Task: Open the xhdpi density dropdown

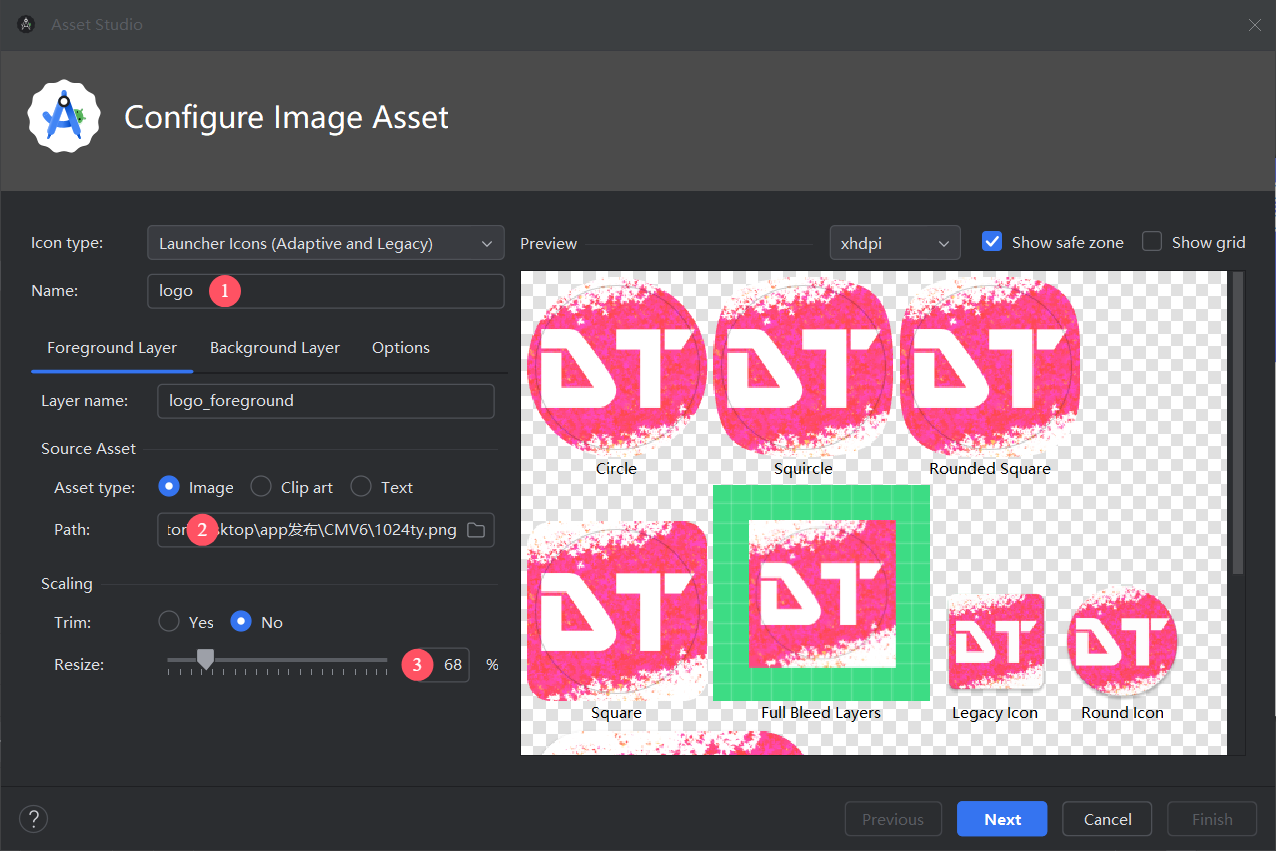Action: pyautogui.click(x=894, y=243)
